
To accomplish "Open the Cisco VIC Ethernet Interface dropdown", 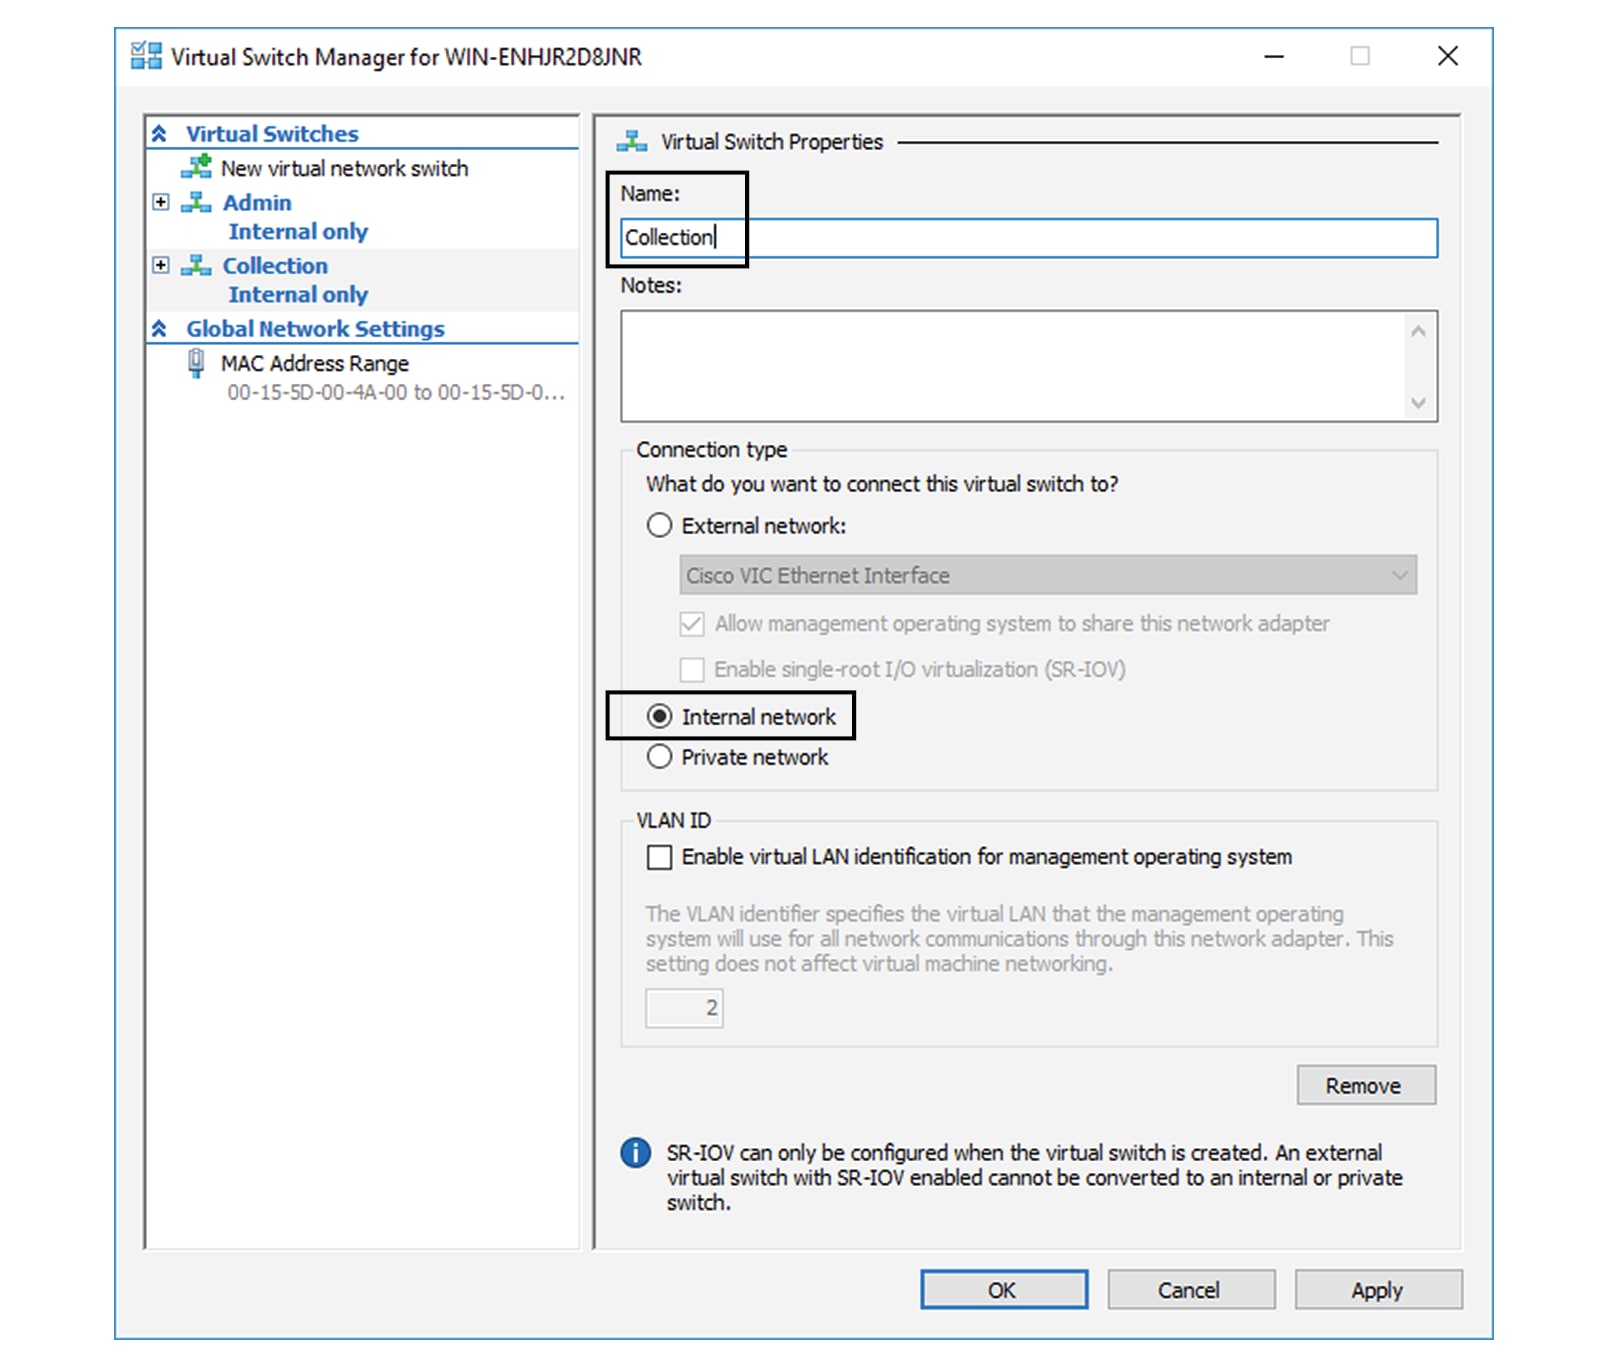I will (x=1401, y=575).
